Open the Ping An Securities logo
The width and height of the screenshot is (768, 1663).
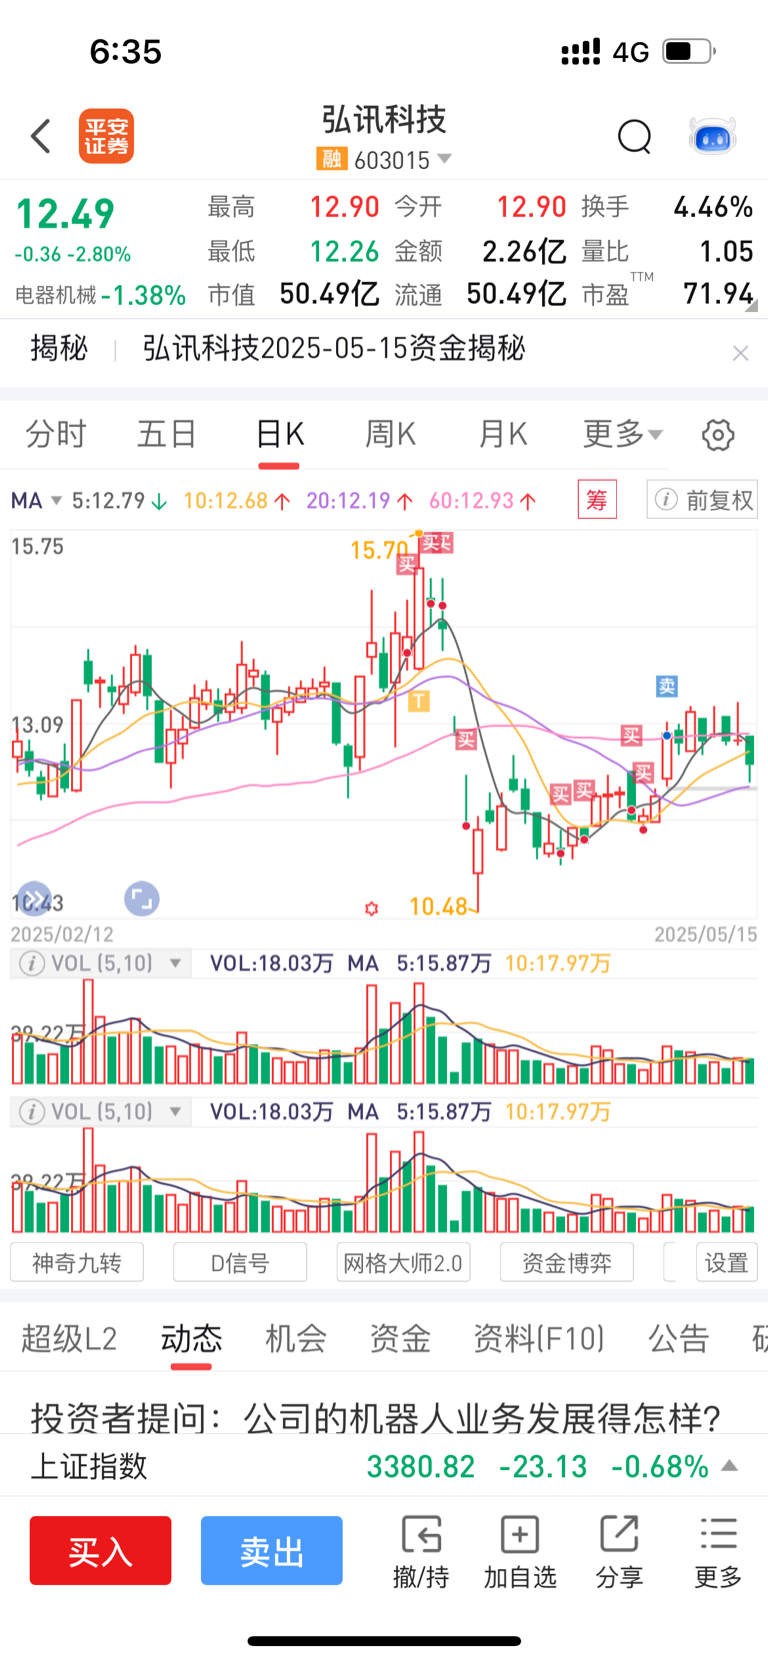coord(106,136)
